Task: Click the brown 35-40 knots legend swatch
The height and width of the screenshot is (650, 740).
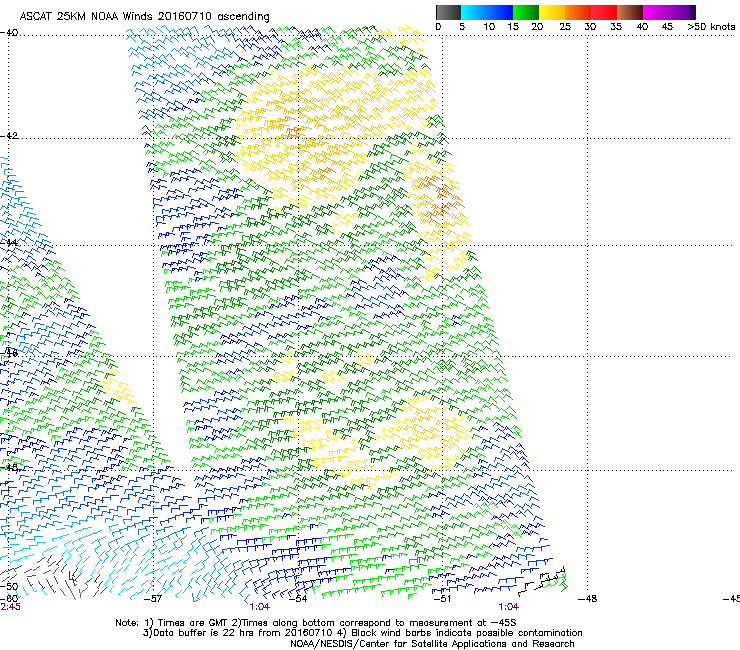Action: tap(630, 12)
